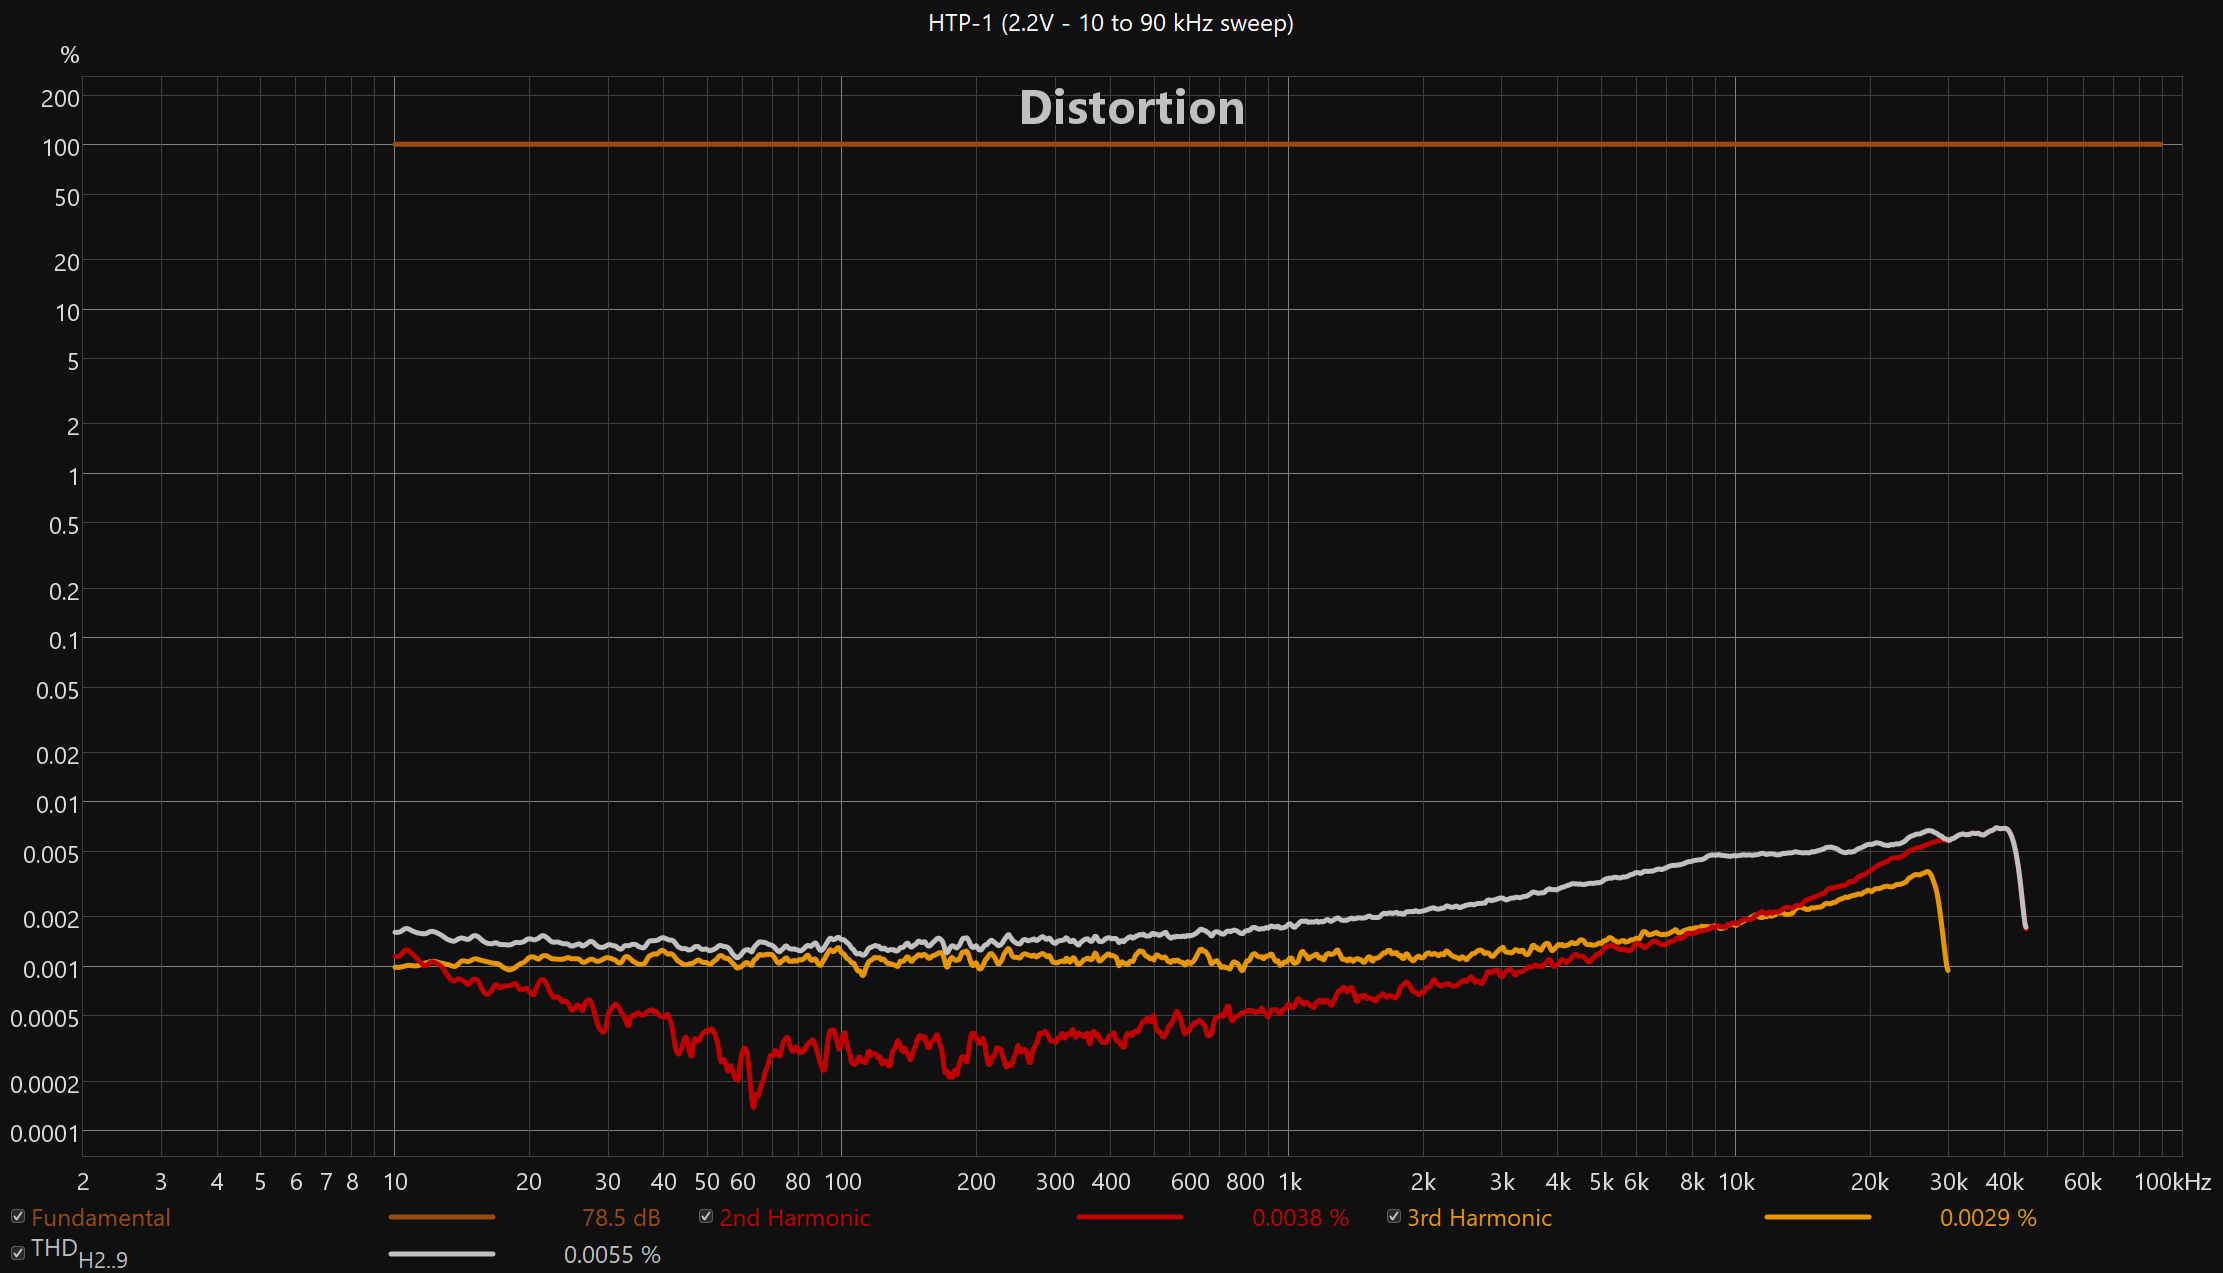Click the 3rd Harmonic legend label
2223x1273 pixels.
pyautogui.click(x=1480, y=1218)
